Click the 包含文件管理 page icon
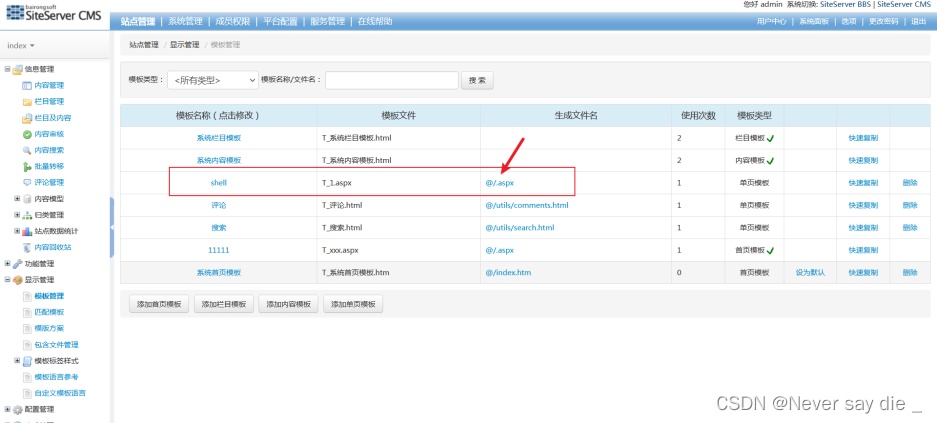The height and width of the screenshot is (423, 937). click(27, 345)
